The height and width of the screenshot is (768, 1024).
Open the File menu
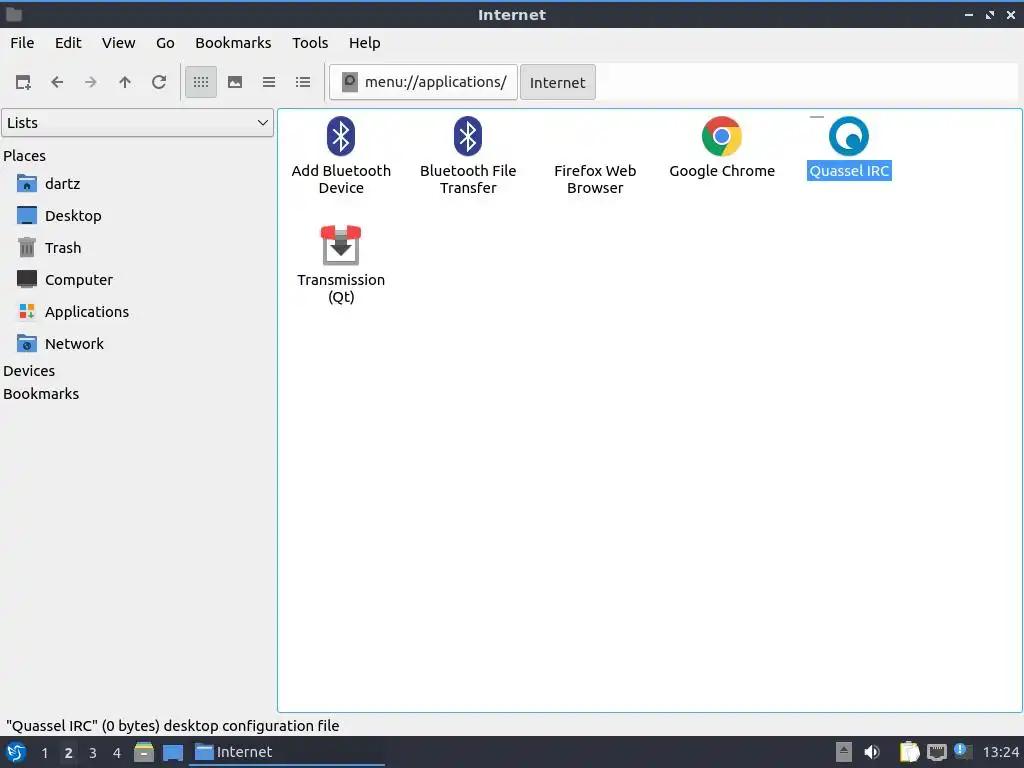click(x=22, y=43)
